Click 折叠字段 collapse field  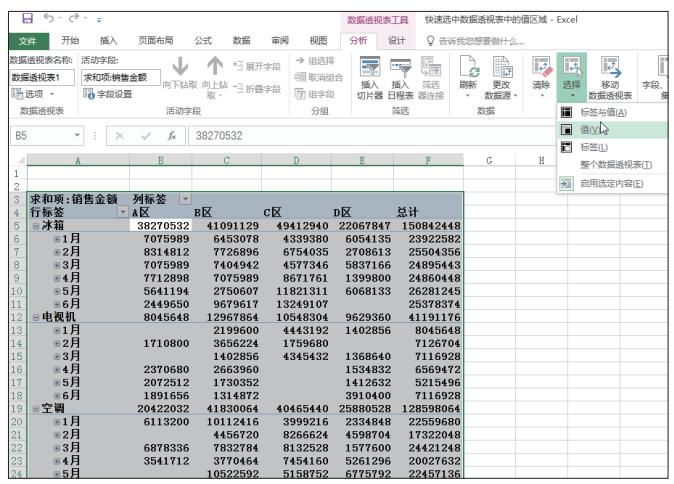tap(257, 89)
